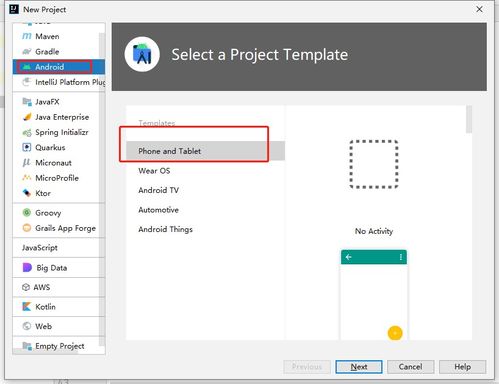499x384 pixels.
Task: Switch to Android Things templates
Action: 205,229
